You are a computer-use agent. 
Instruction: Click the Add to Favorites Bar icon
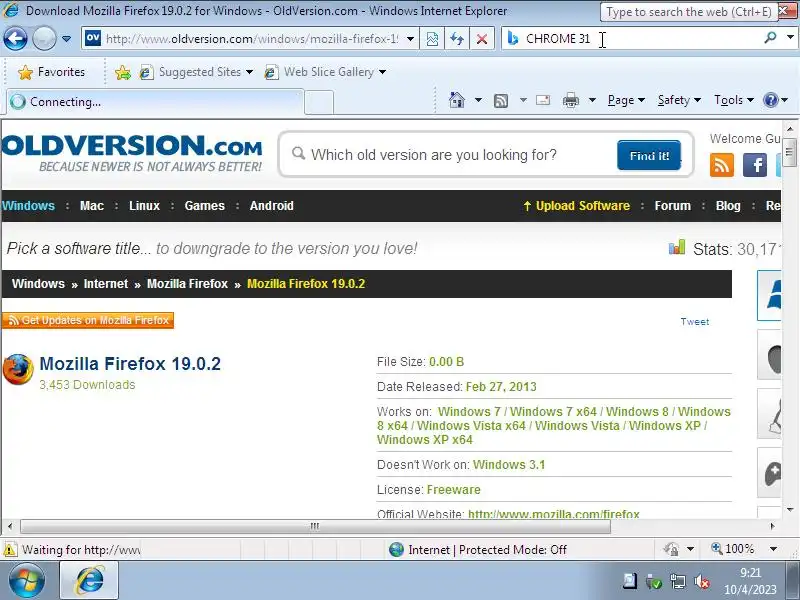click(x=123, y=72)
